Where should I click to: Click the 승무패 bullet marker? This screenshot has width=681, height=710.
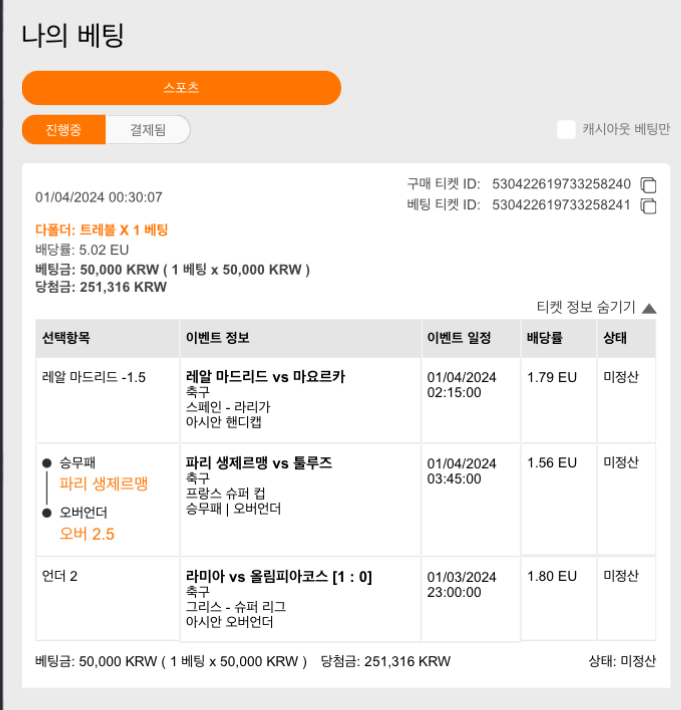tap(47, 463)
